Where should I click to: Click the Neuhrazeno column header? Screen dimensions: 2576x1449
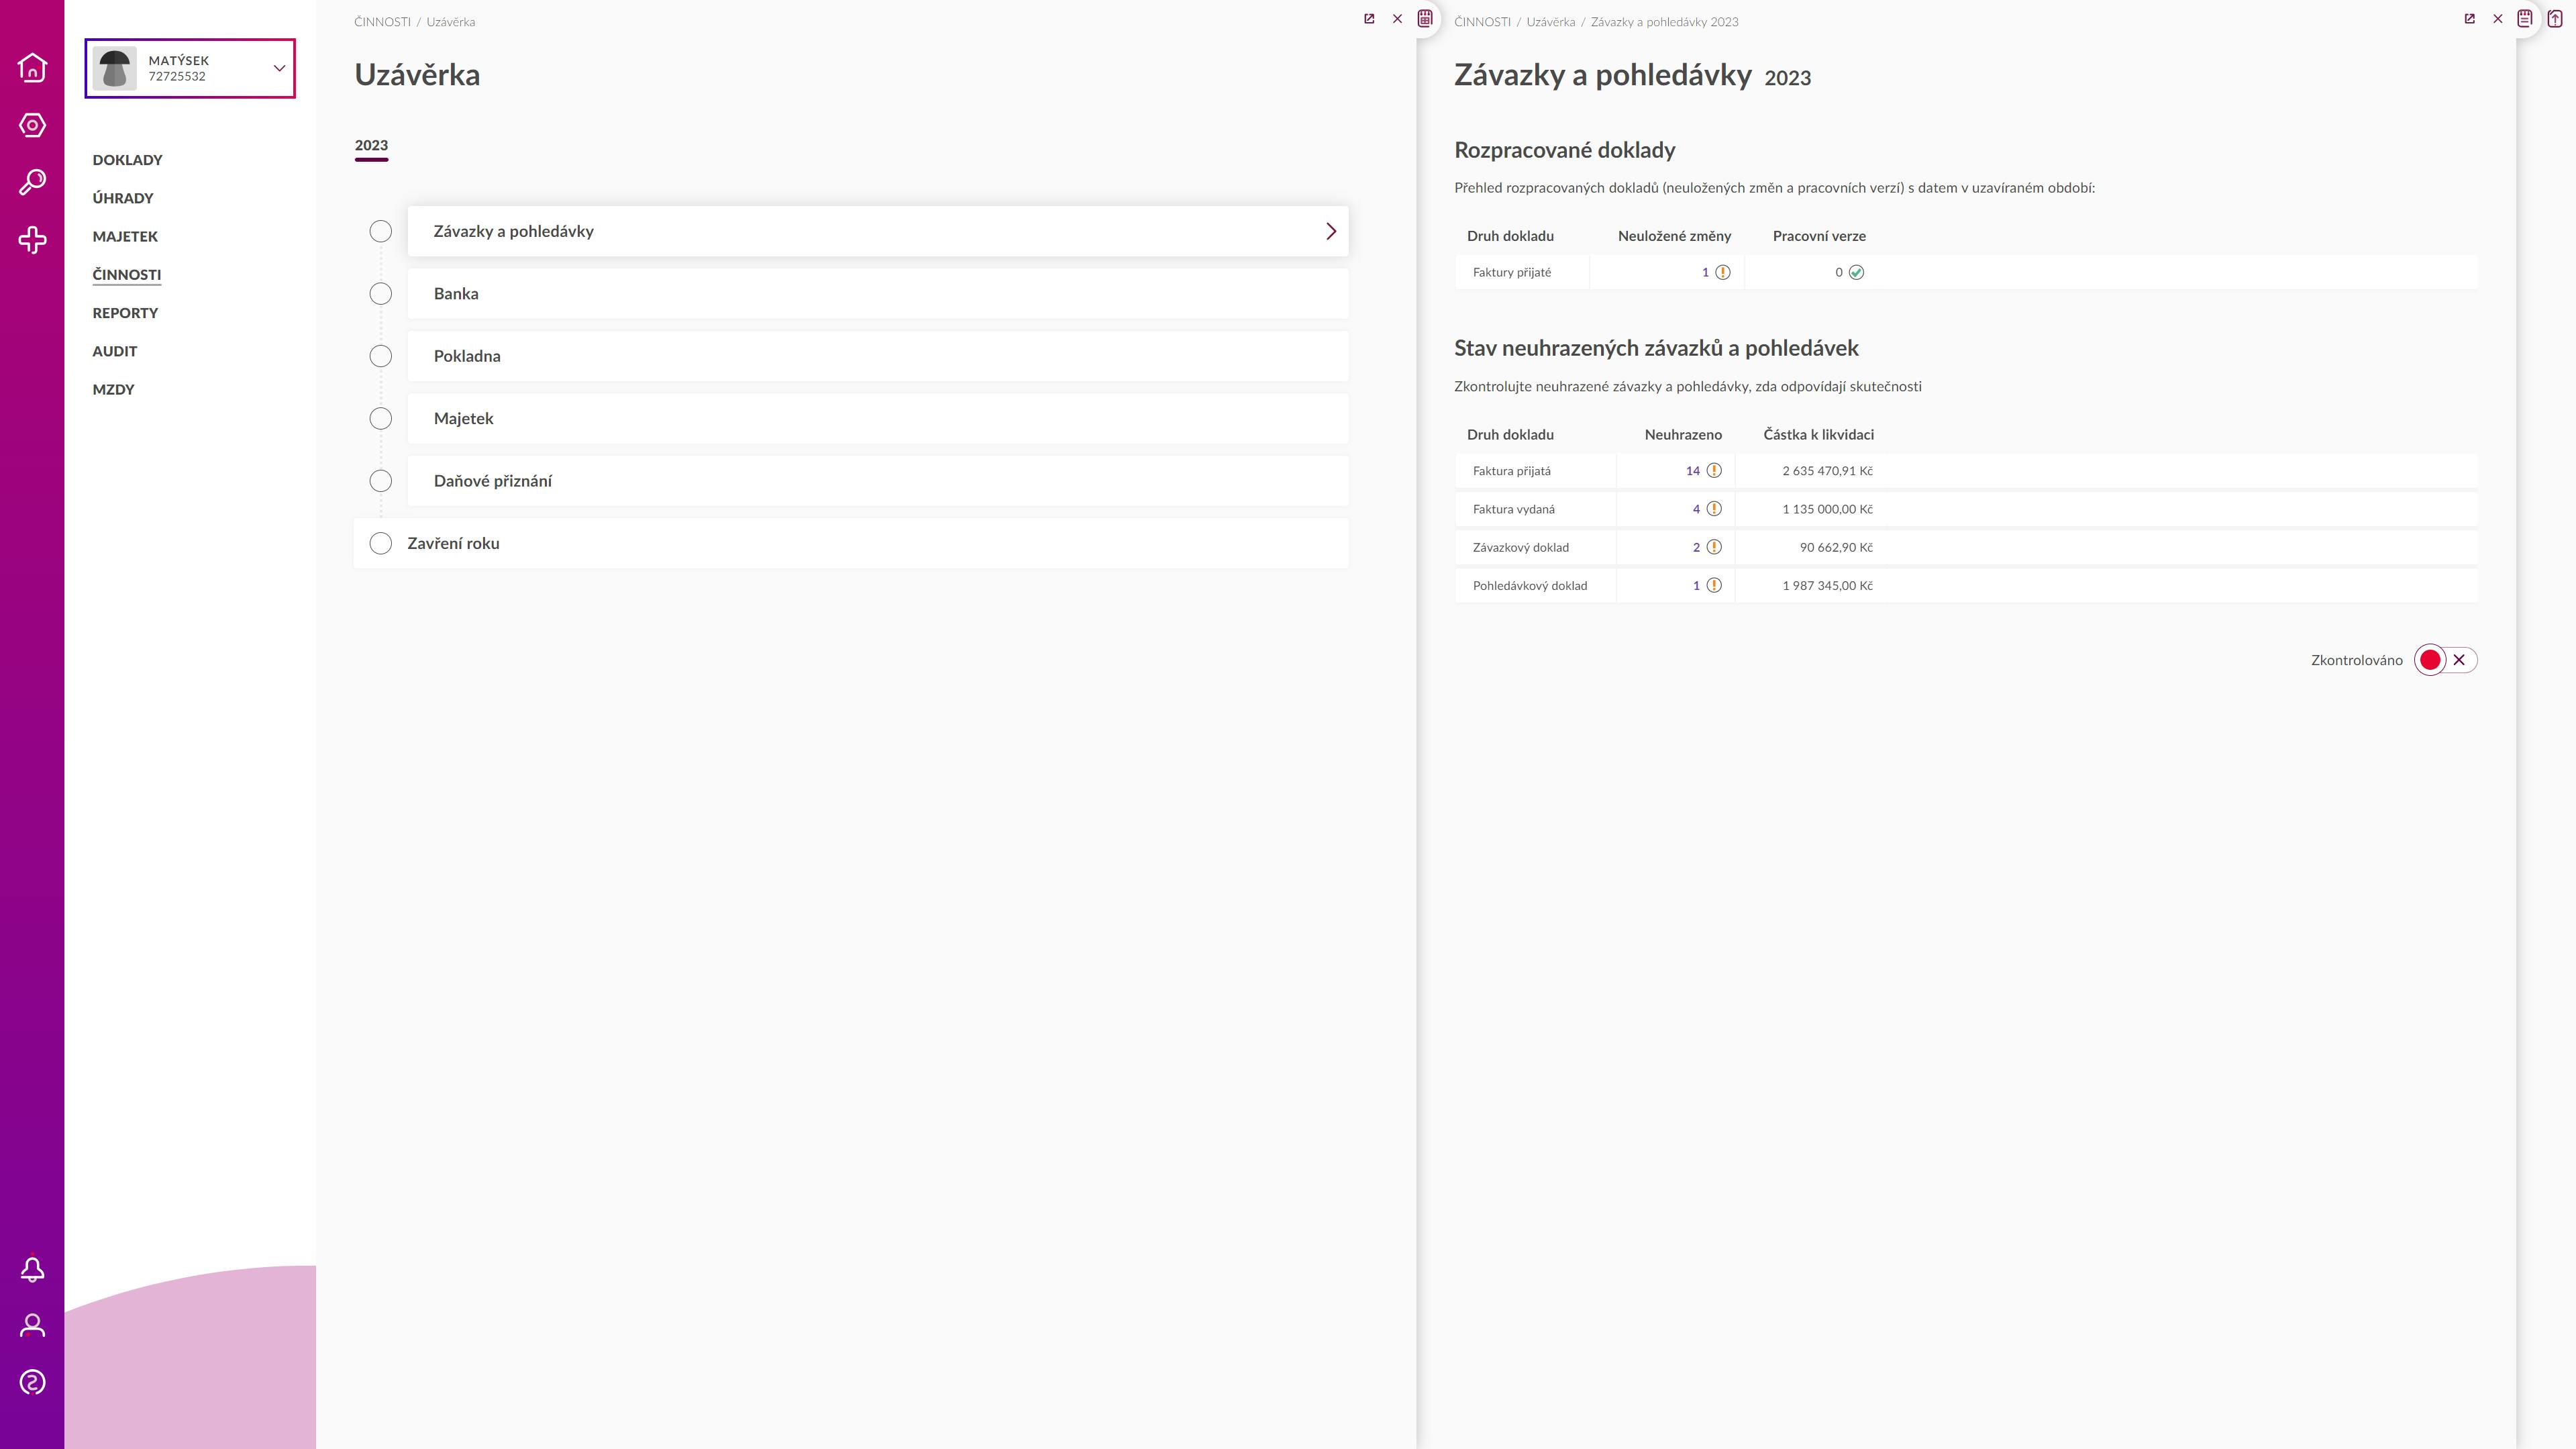(1683, 435)
